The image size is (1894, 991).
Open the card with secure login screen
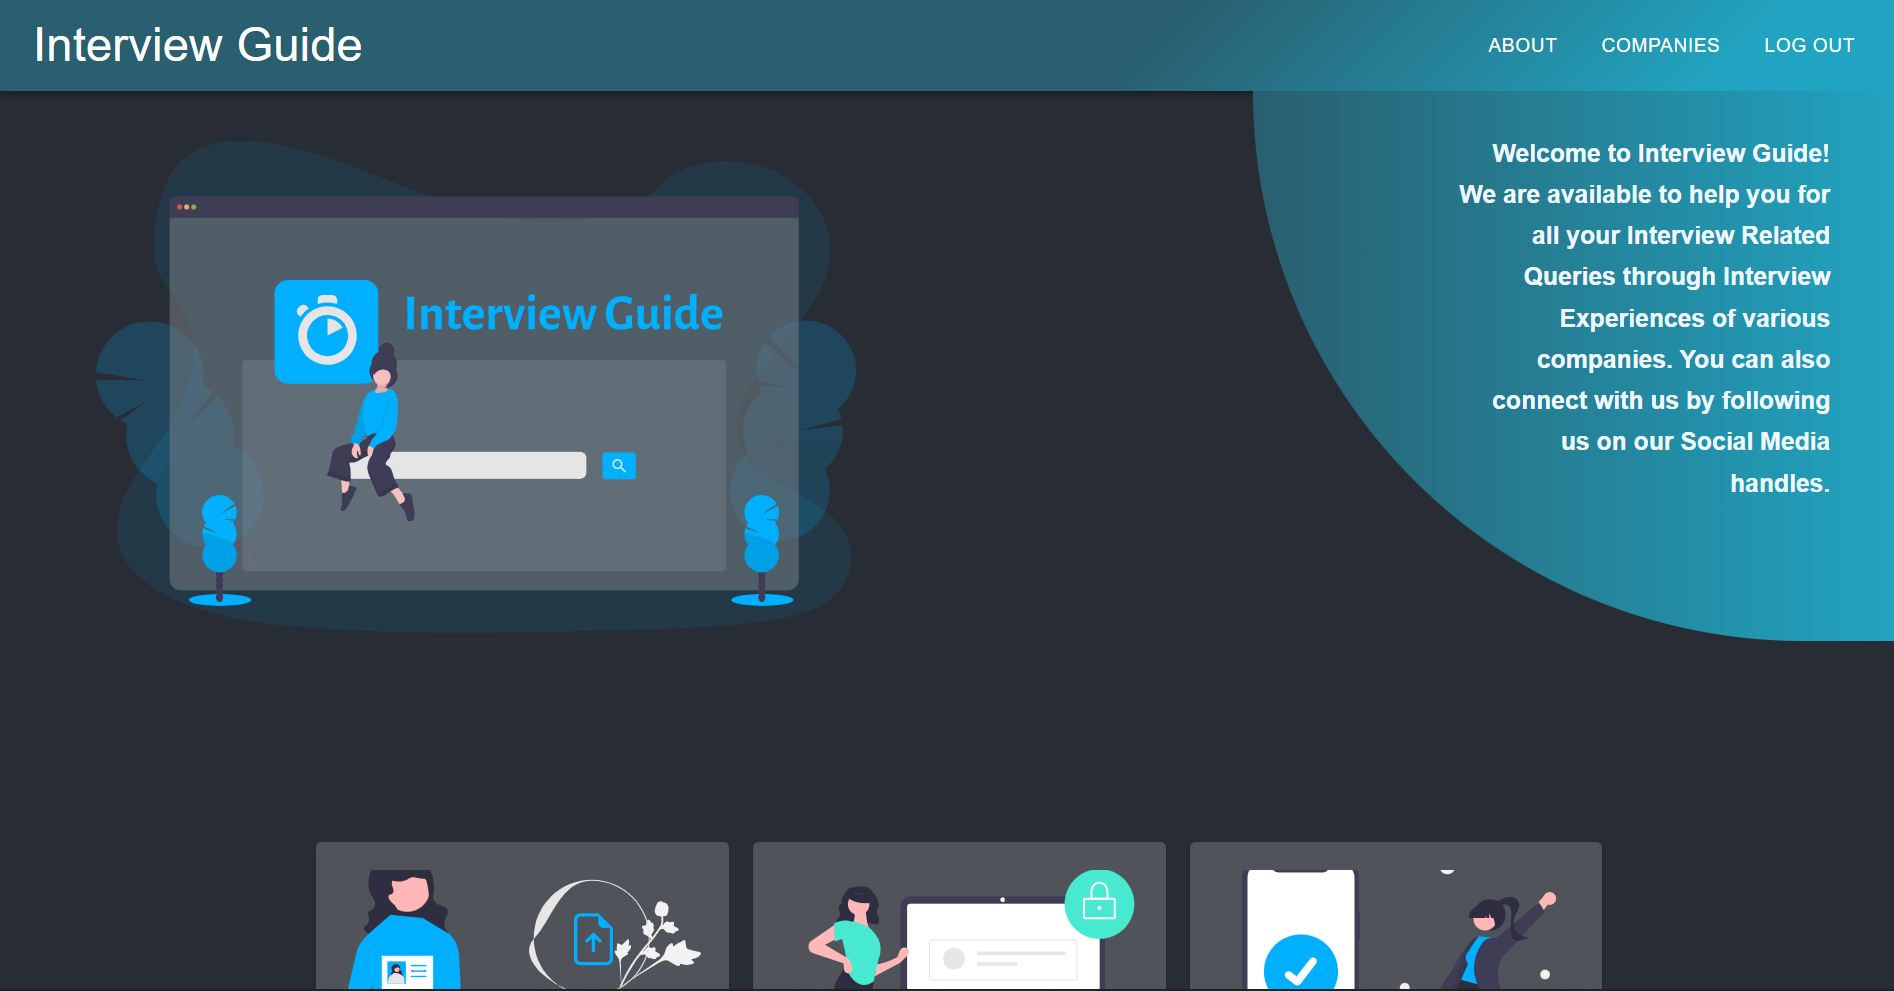point(959,916)
